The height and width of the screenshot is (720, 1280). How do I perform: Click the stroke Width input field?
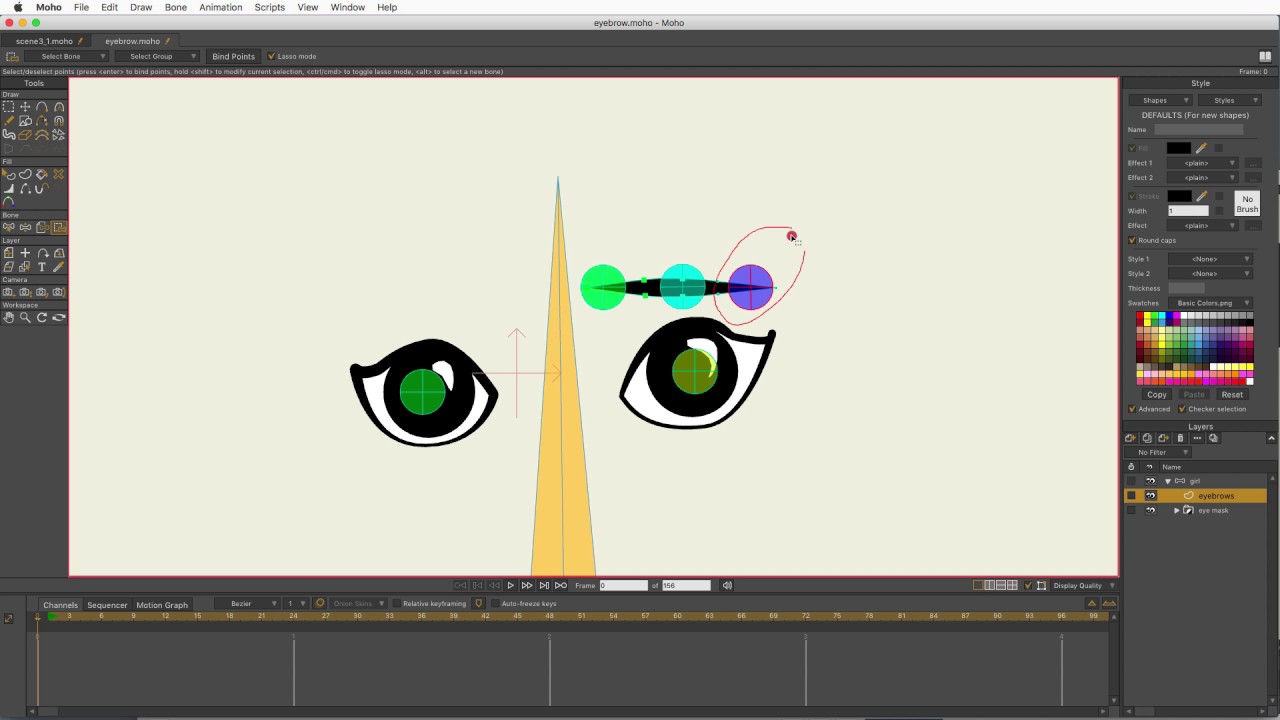pyautogui.click(x=1188, y=211)
